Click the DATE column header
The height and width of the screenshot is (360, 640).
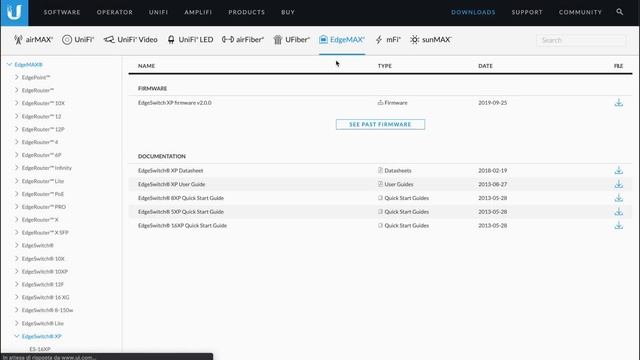485,66
